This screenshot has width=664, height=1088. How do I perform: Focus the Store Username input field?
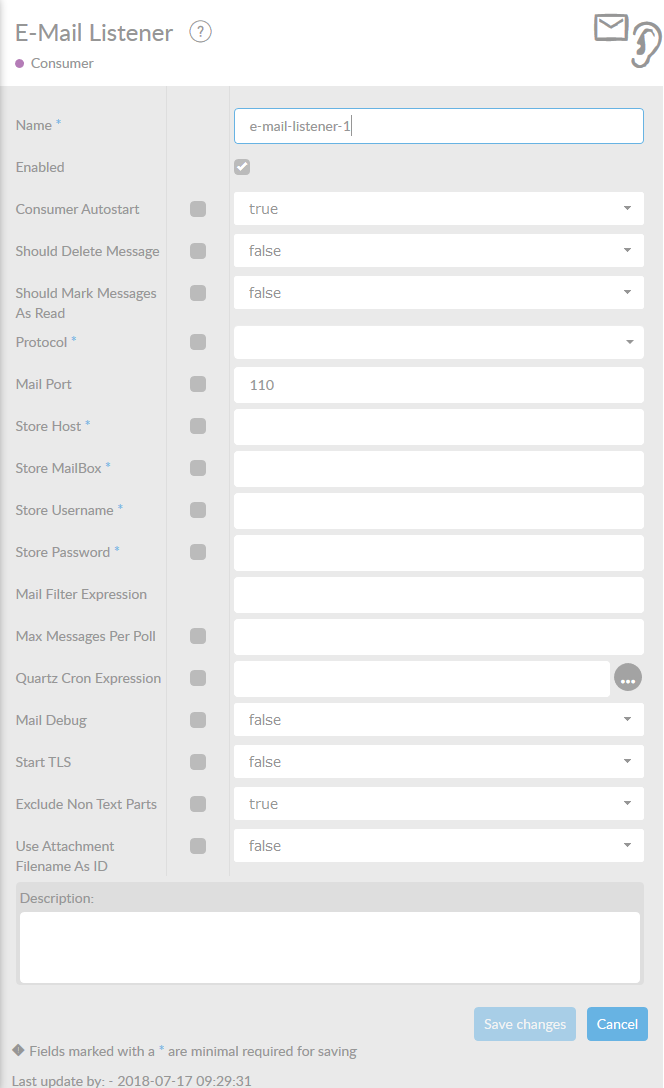click(438, 510)
